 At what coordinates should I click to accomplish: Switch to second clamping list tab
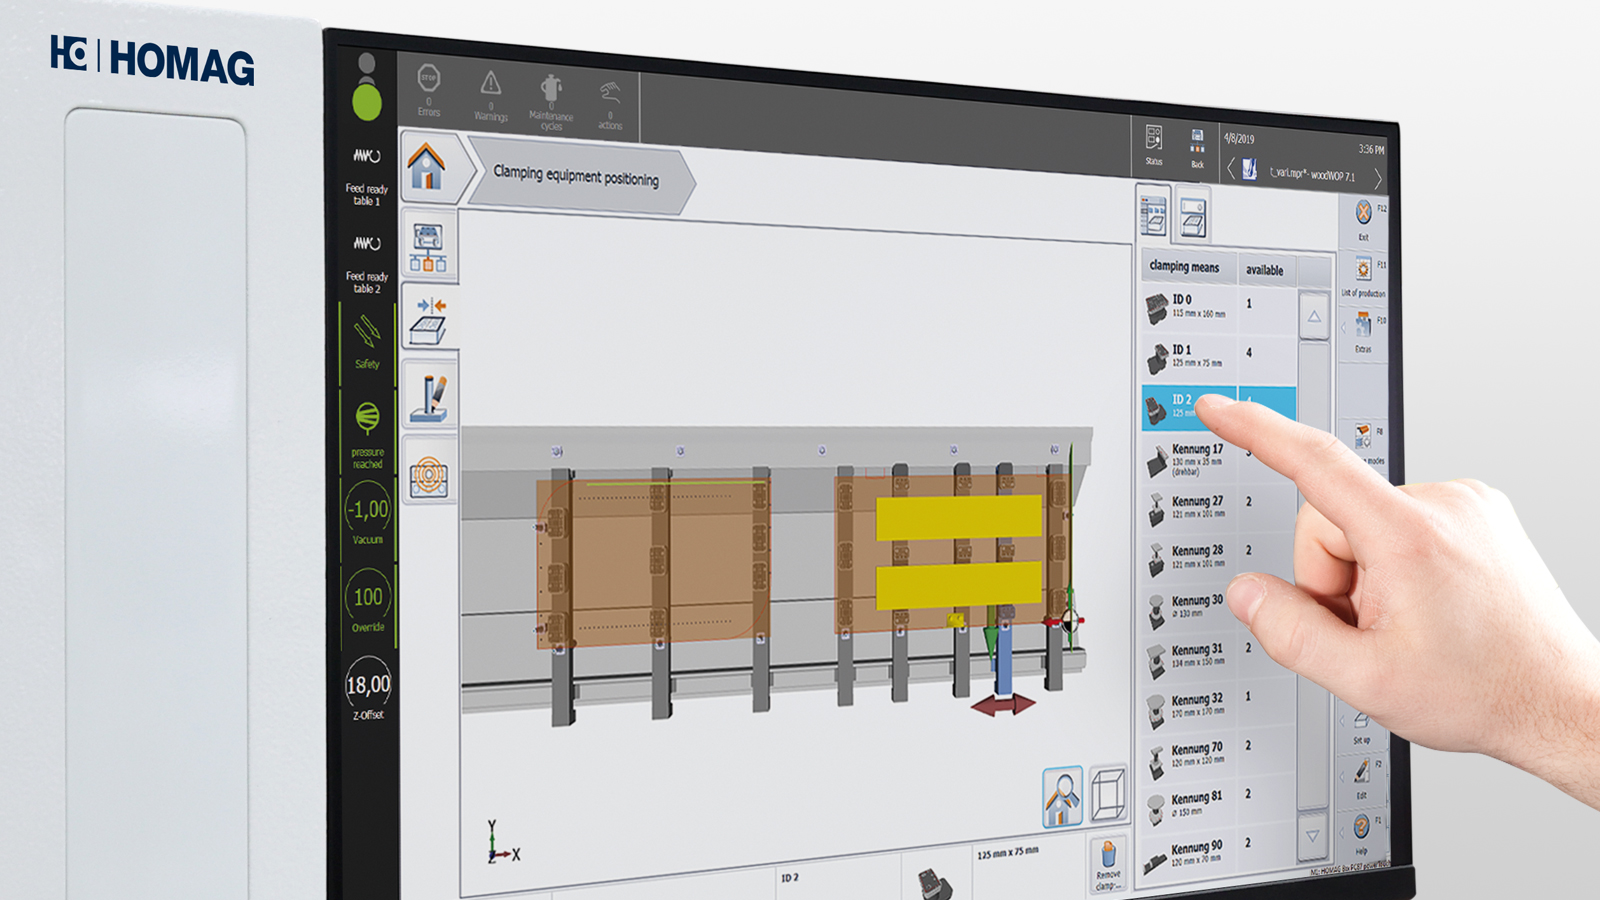pos(1193,217)
